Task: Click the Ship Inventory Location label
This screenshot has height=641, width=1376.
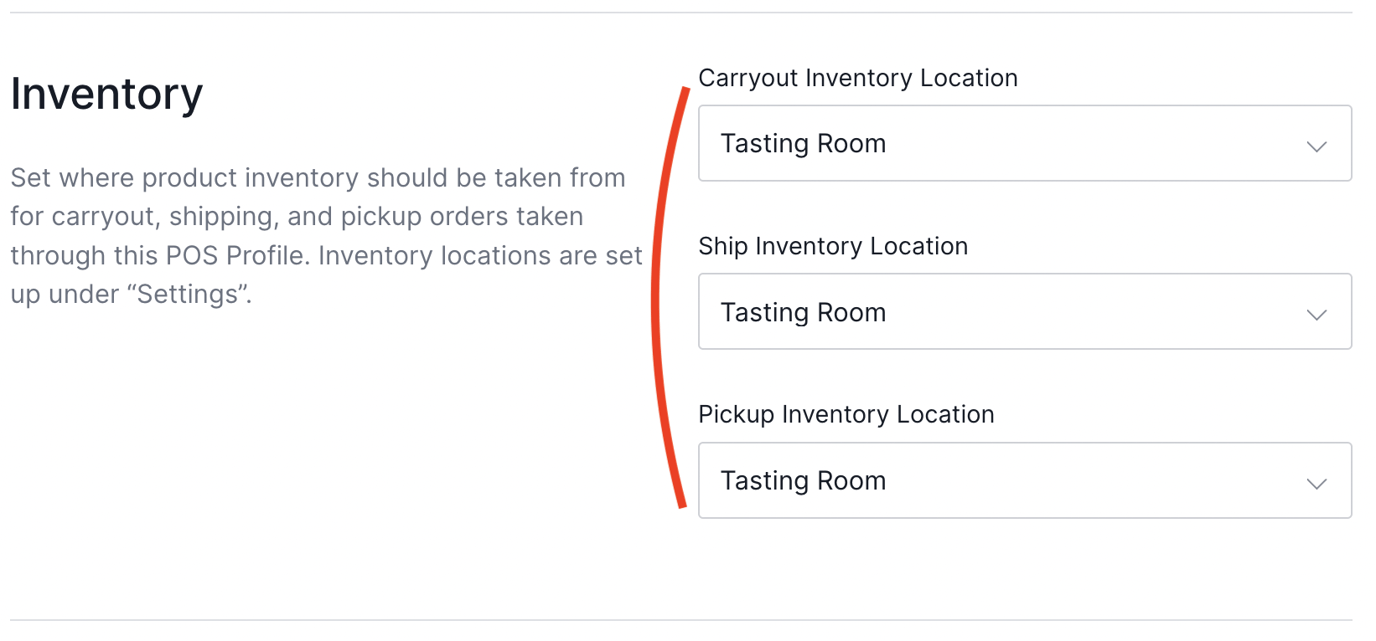Action: point(833,246)
